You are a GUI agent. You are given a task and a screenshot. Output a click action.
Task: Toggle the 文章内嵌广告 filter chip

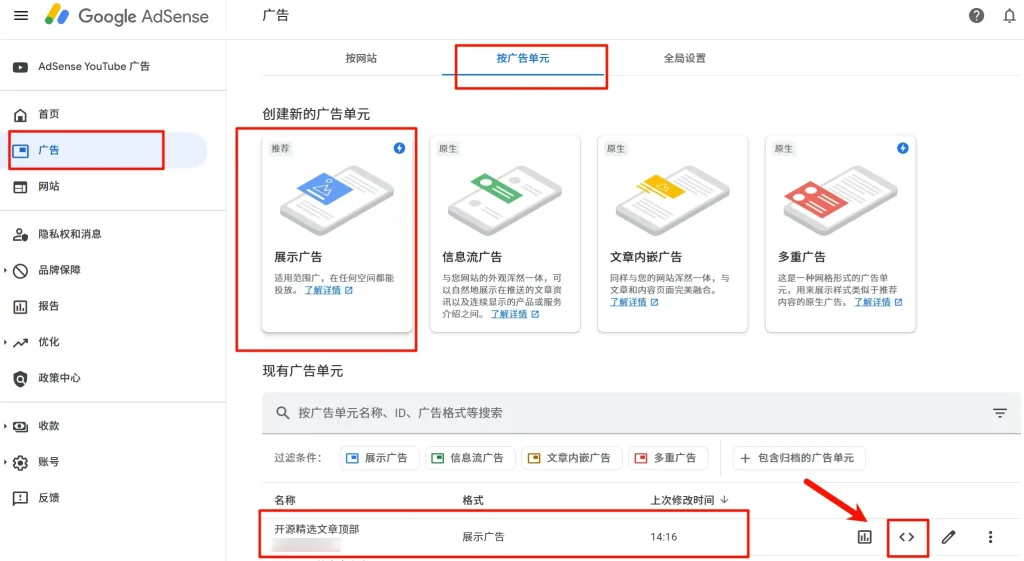(571, 458)
